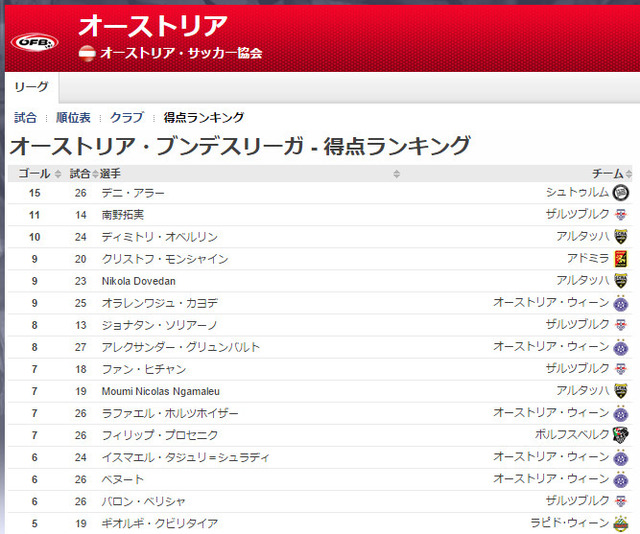The height and width of the screenshot is (534, 640).
Task: Open player デニ・アラー
Action: click(133, 193)
